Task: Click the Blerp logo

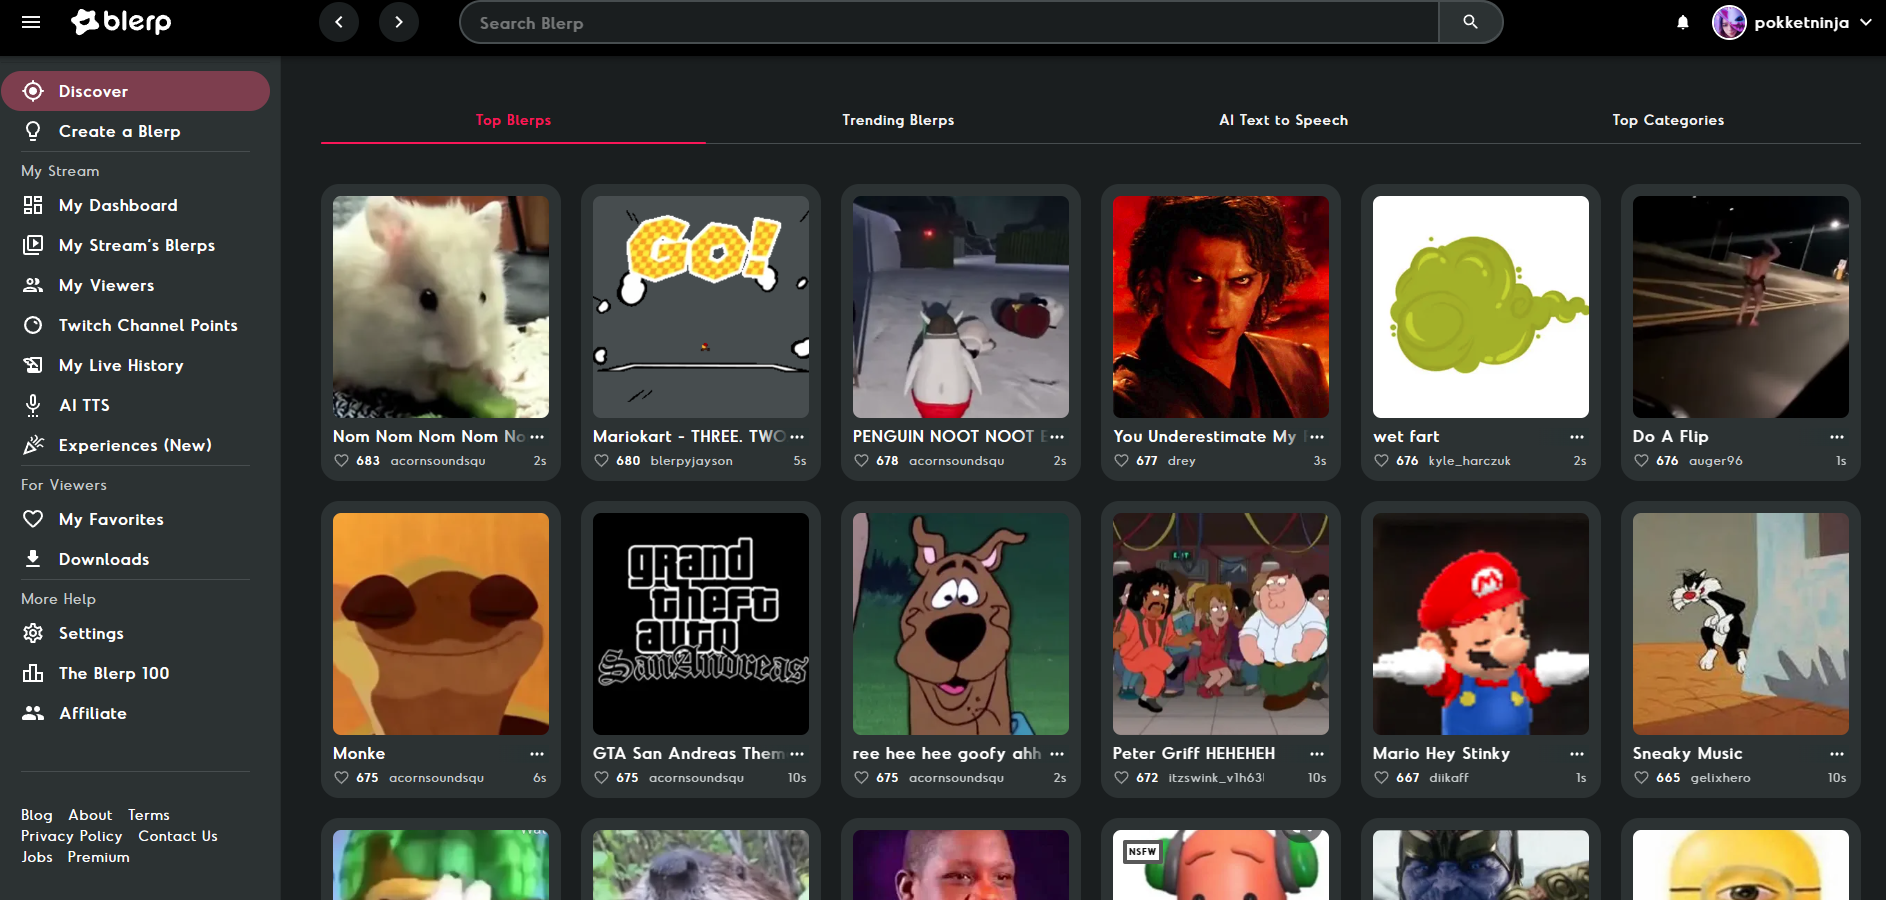Action: click(121, 21)
